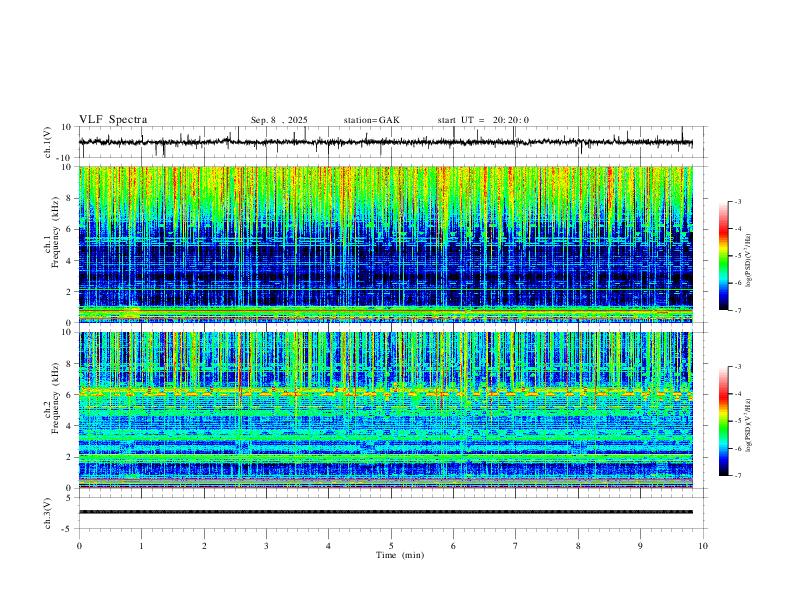Click the time axis tick label '10'
This screenshot has width=792, height=612.
point(703,546)
